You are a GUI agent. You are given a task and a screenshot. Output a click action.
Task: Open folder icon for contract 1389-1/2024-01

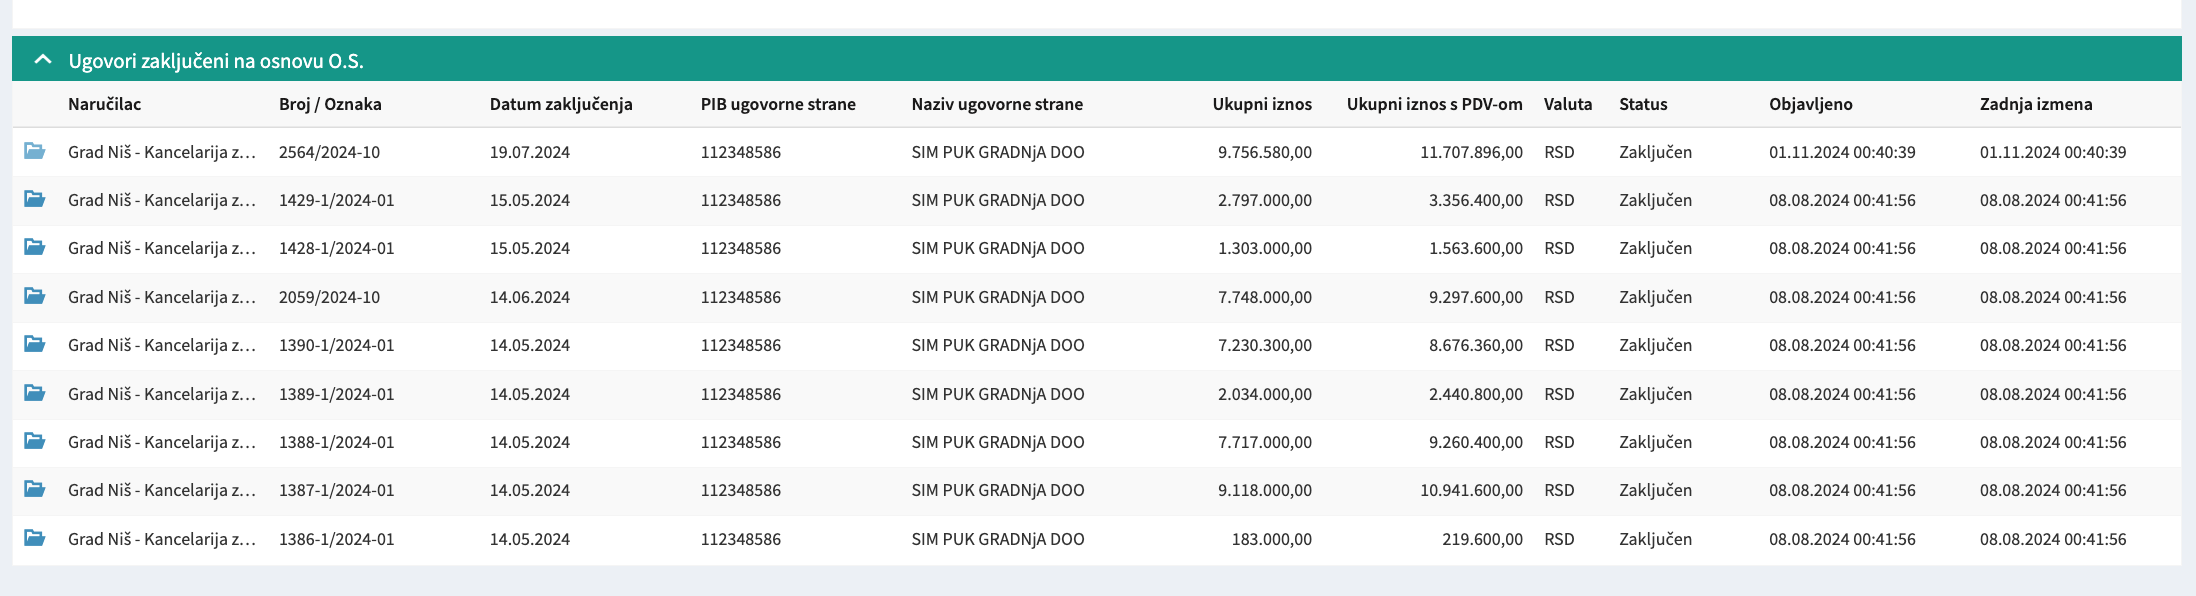point(35,393)
